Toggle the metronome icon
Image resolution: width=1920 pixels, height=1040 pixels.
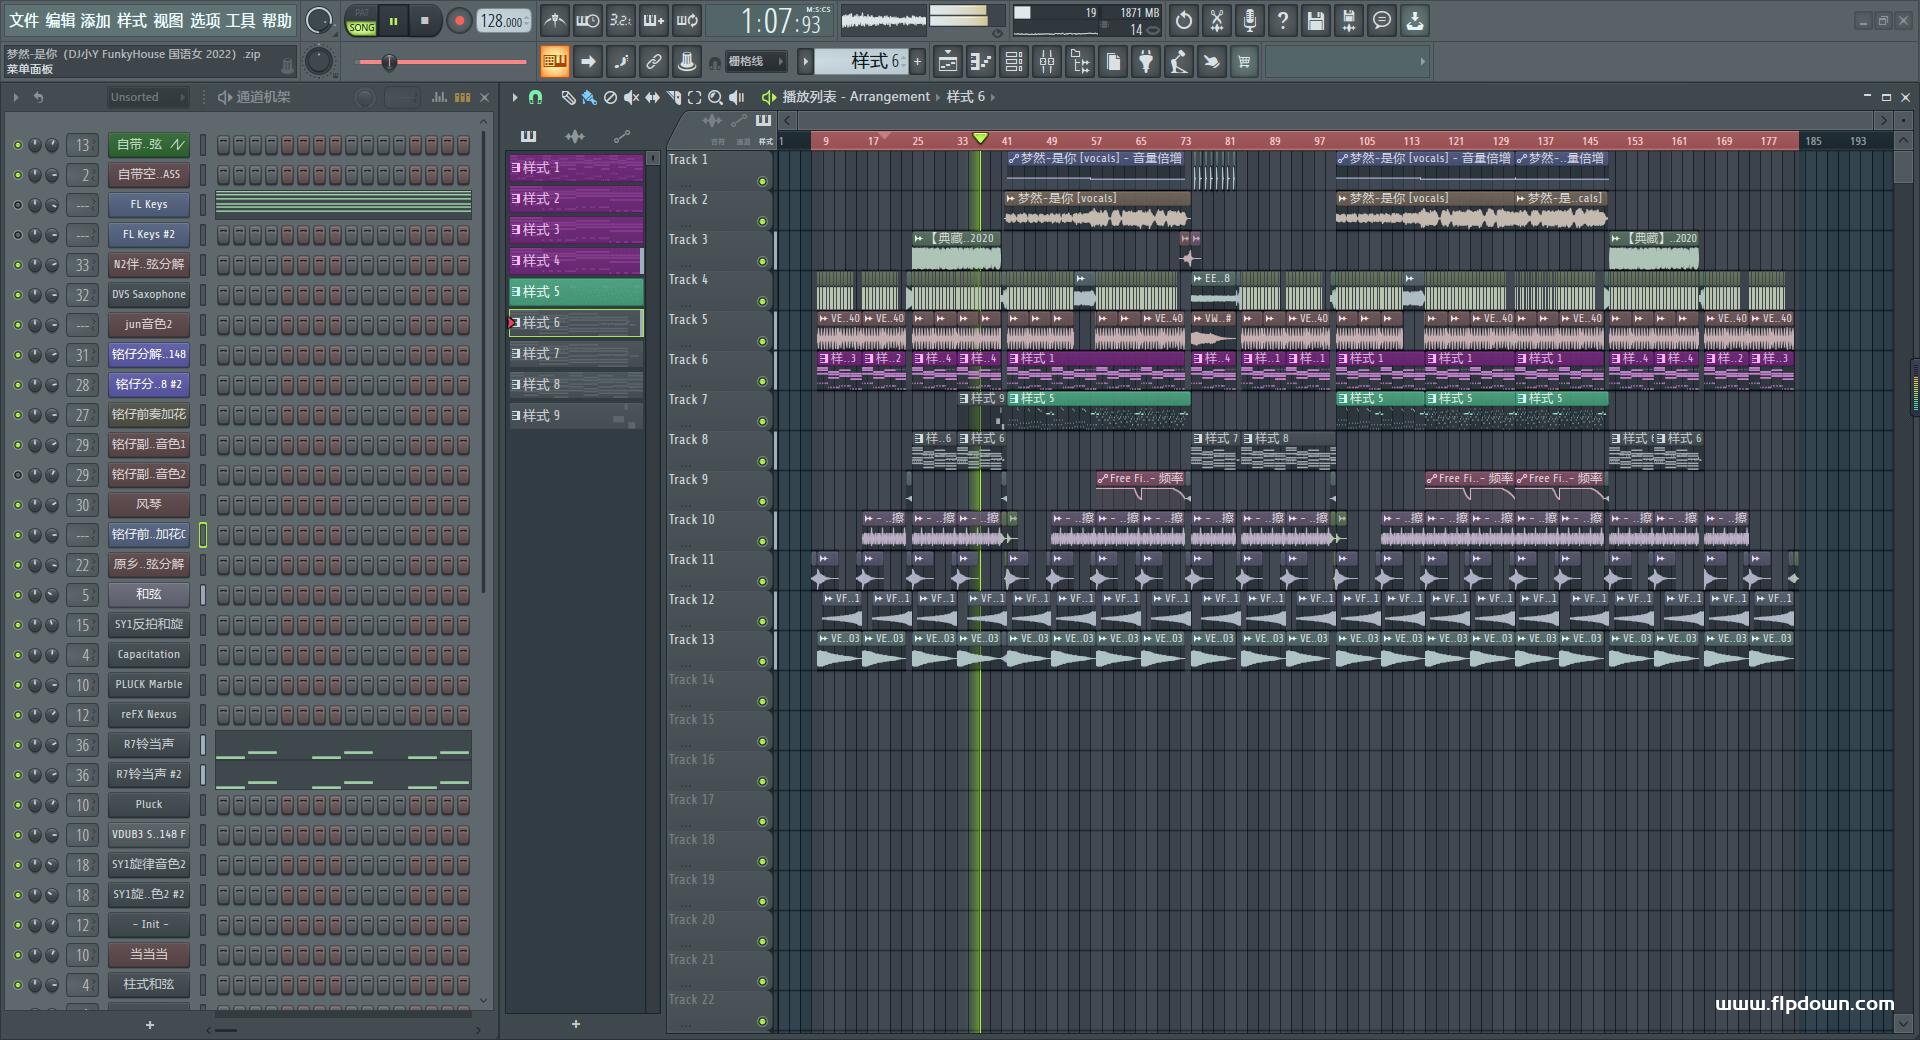(x=554, y=20)
